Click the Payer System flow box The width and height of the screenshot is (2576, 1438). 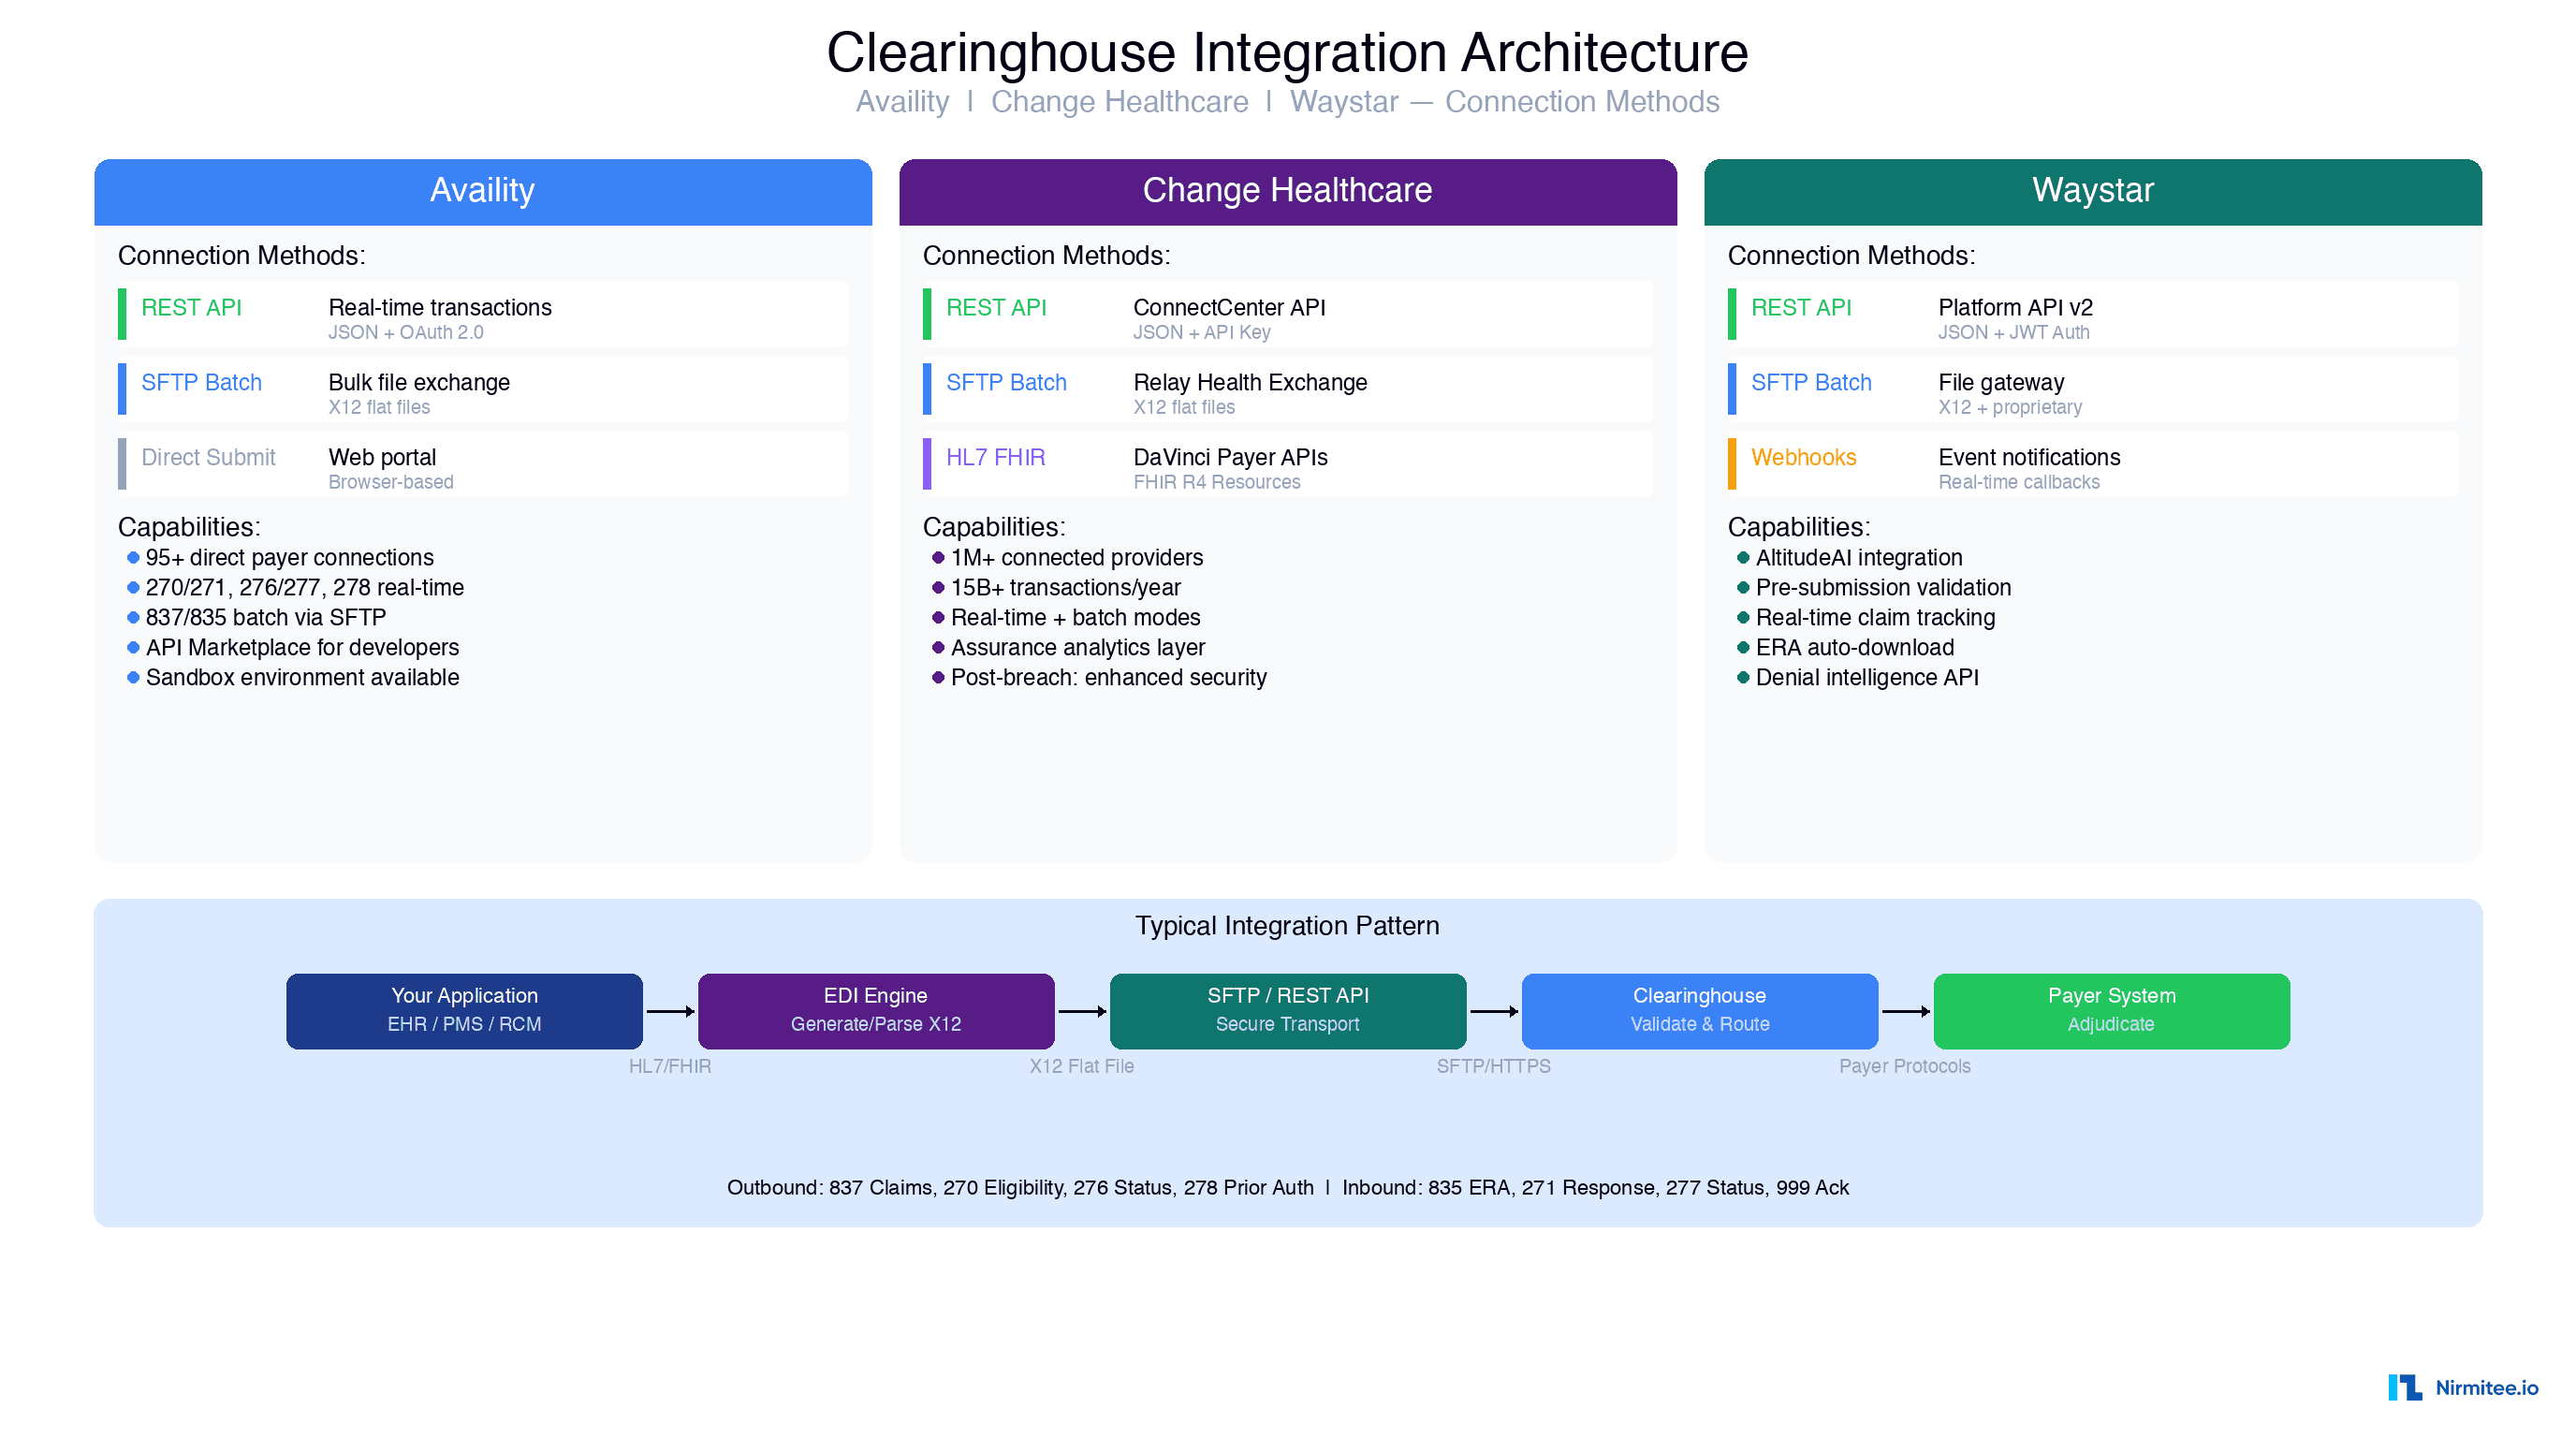pos(2112,1011)
